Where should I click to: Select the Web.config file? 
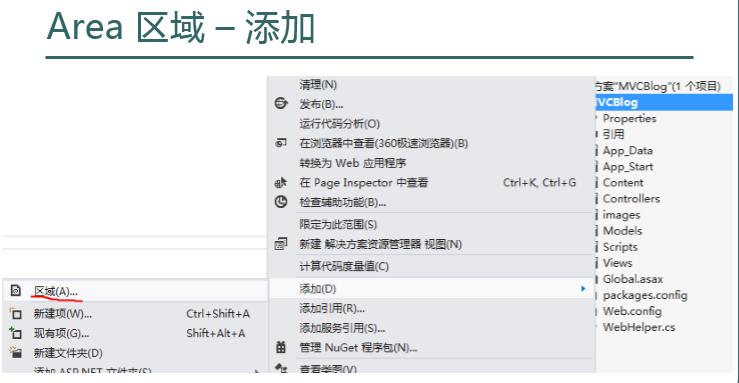632,311
